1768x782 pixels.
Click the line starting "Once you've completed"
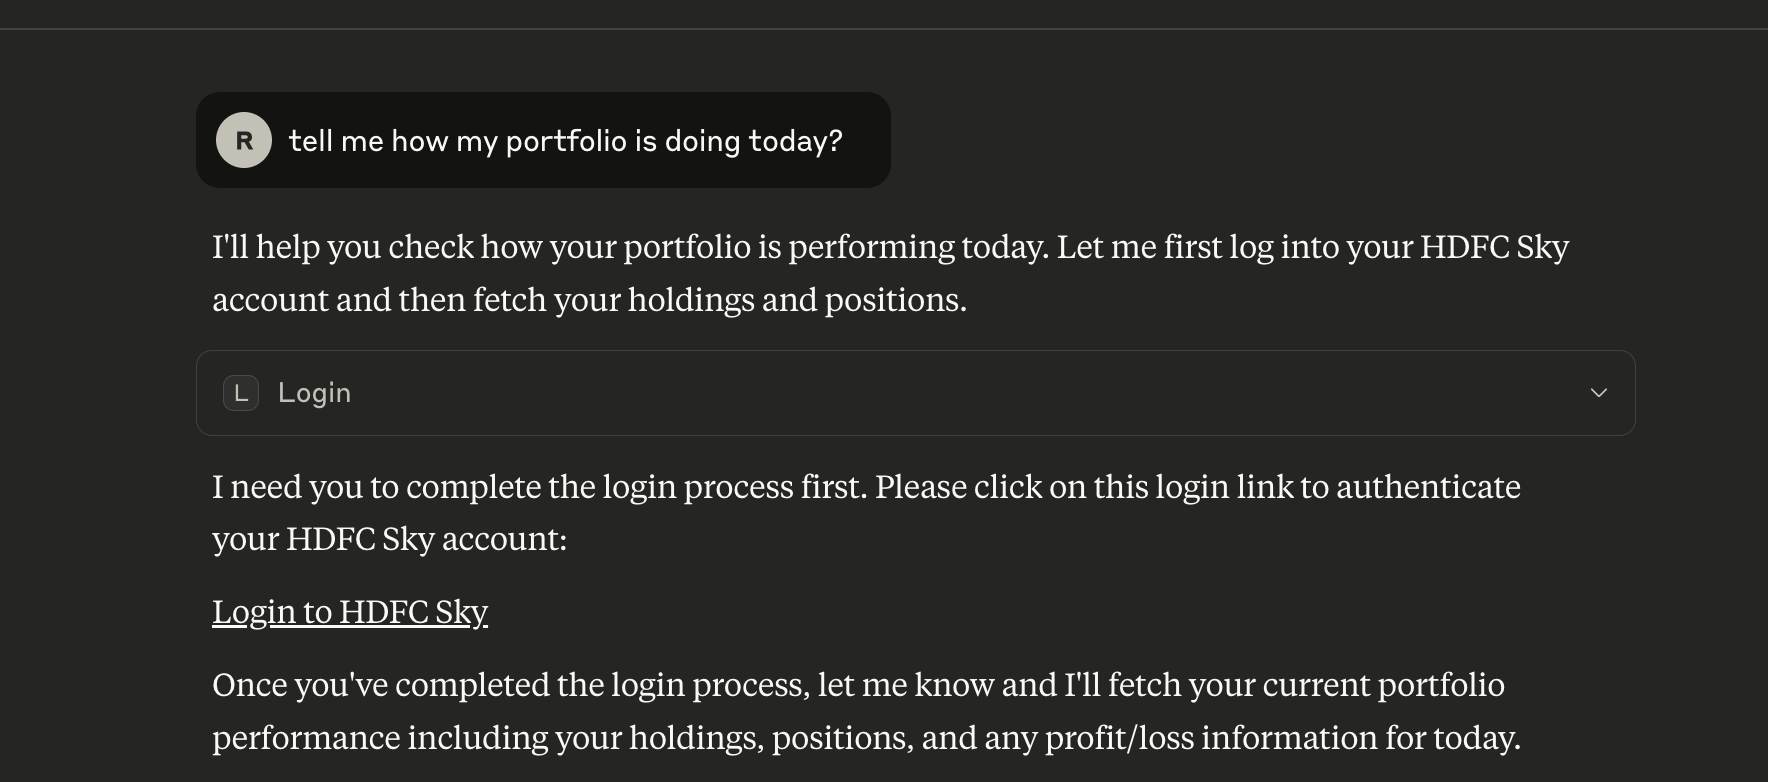coord(858,685)
